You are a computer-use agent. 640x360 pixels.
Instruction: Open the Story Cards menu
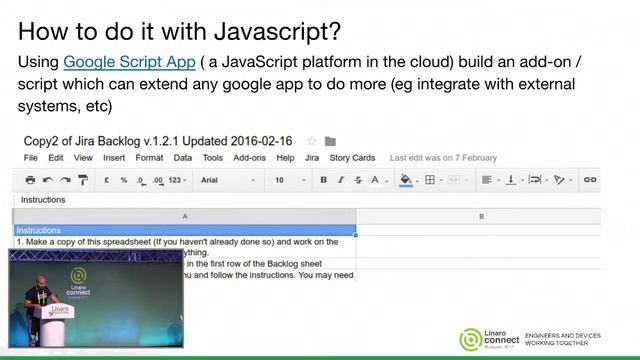click(352, 158)
